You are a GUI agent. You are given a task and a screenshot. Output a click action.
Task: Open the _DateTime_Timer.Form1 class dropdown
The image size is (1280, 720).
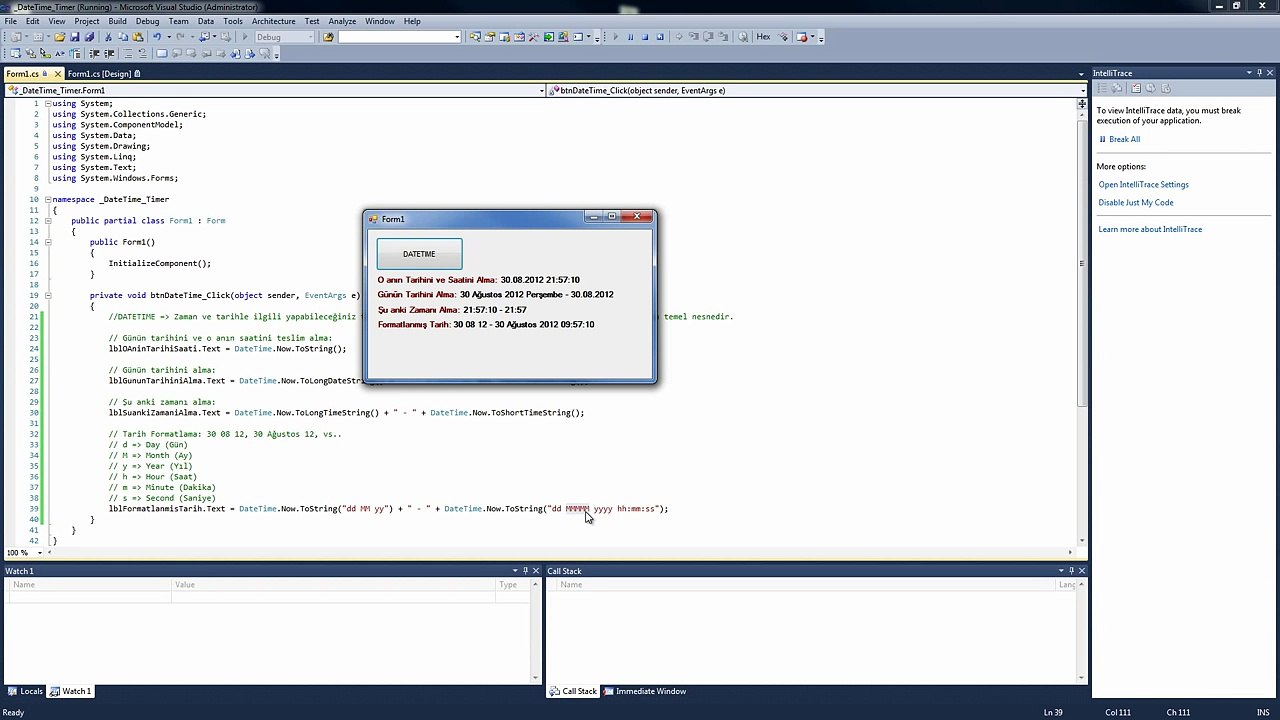[542, 90]
